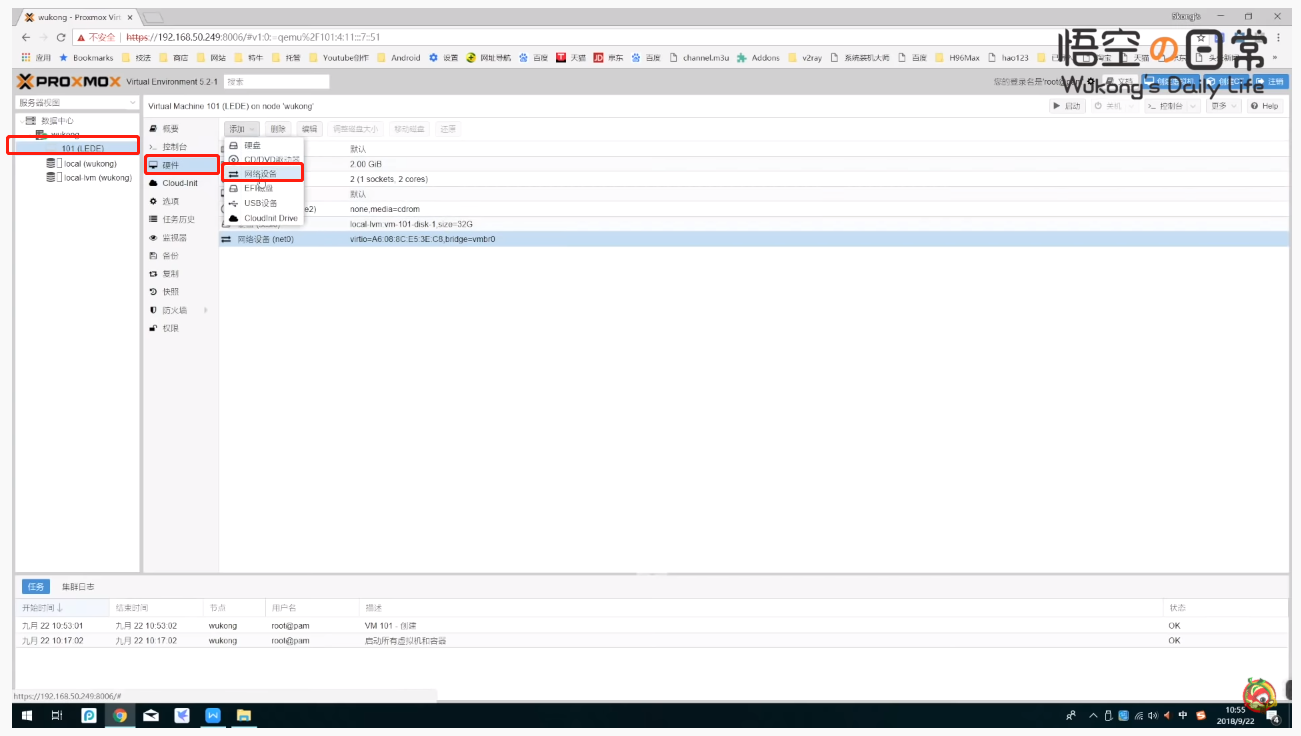The image size is (1301, 736).
Task: Open the 备份 (Backup) section
Action: point(180,256)
